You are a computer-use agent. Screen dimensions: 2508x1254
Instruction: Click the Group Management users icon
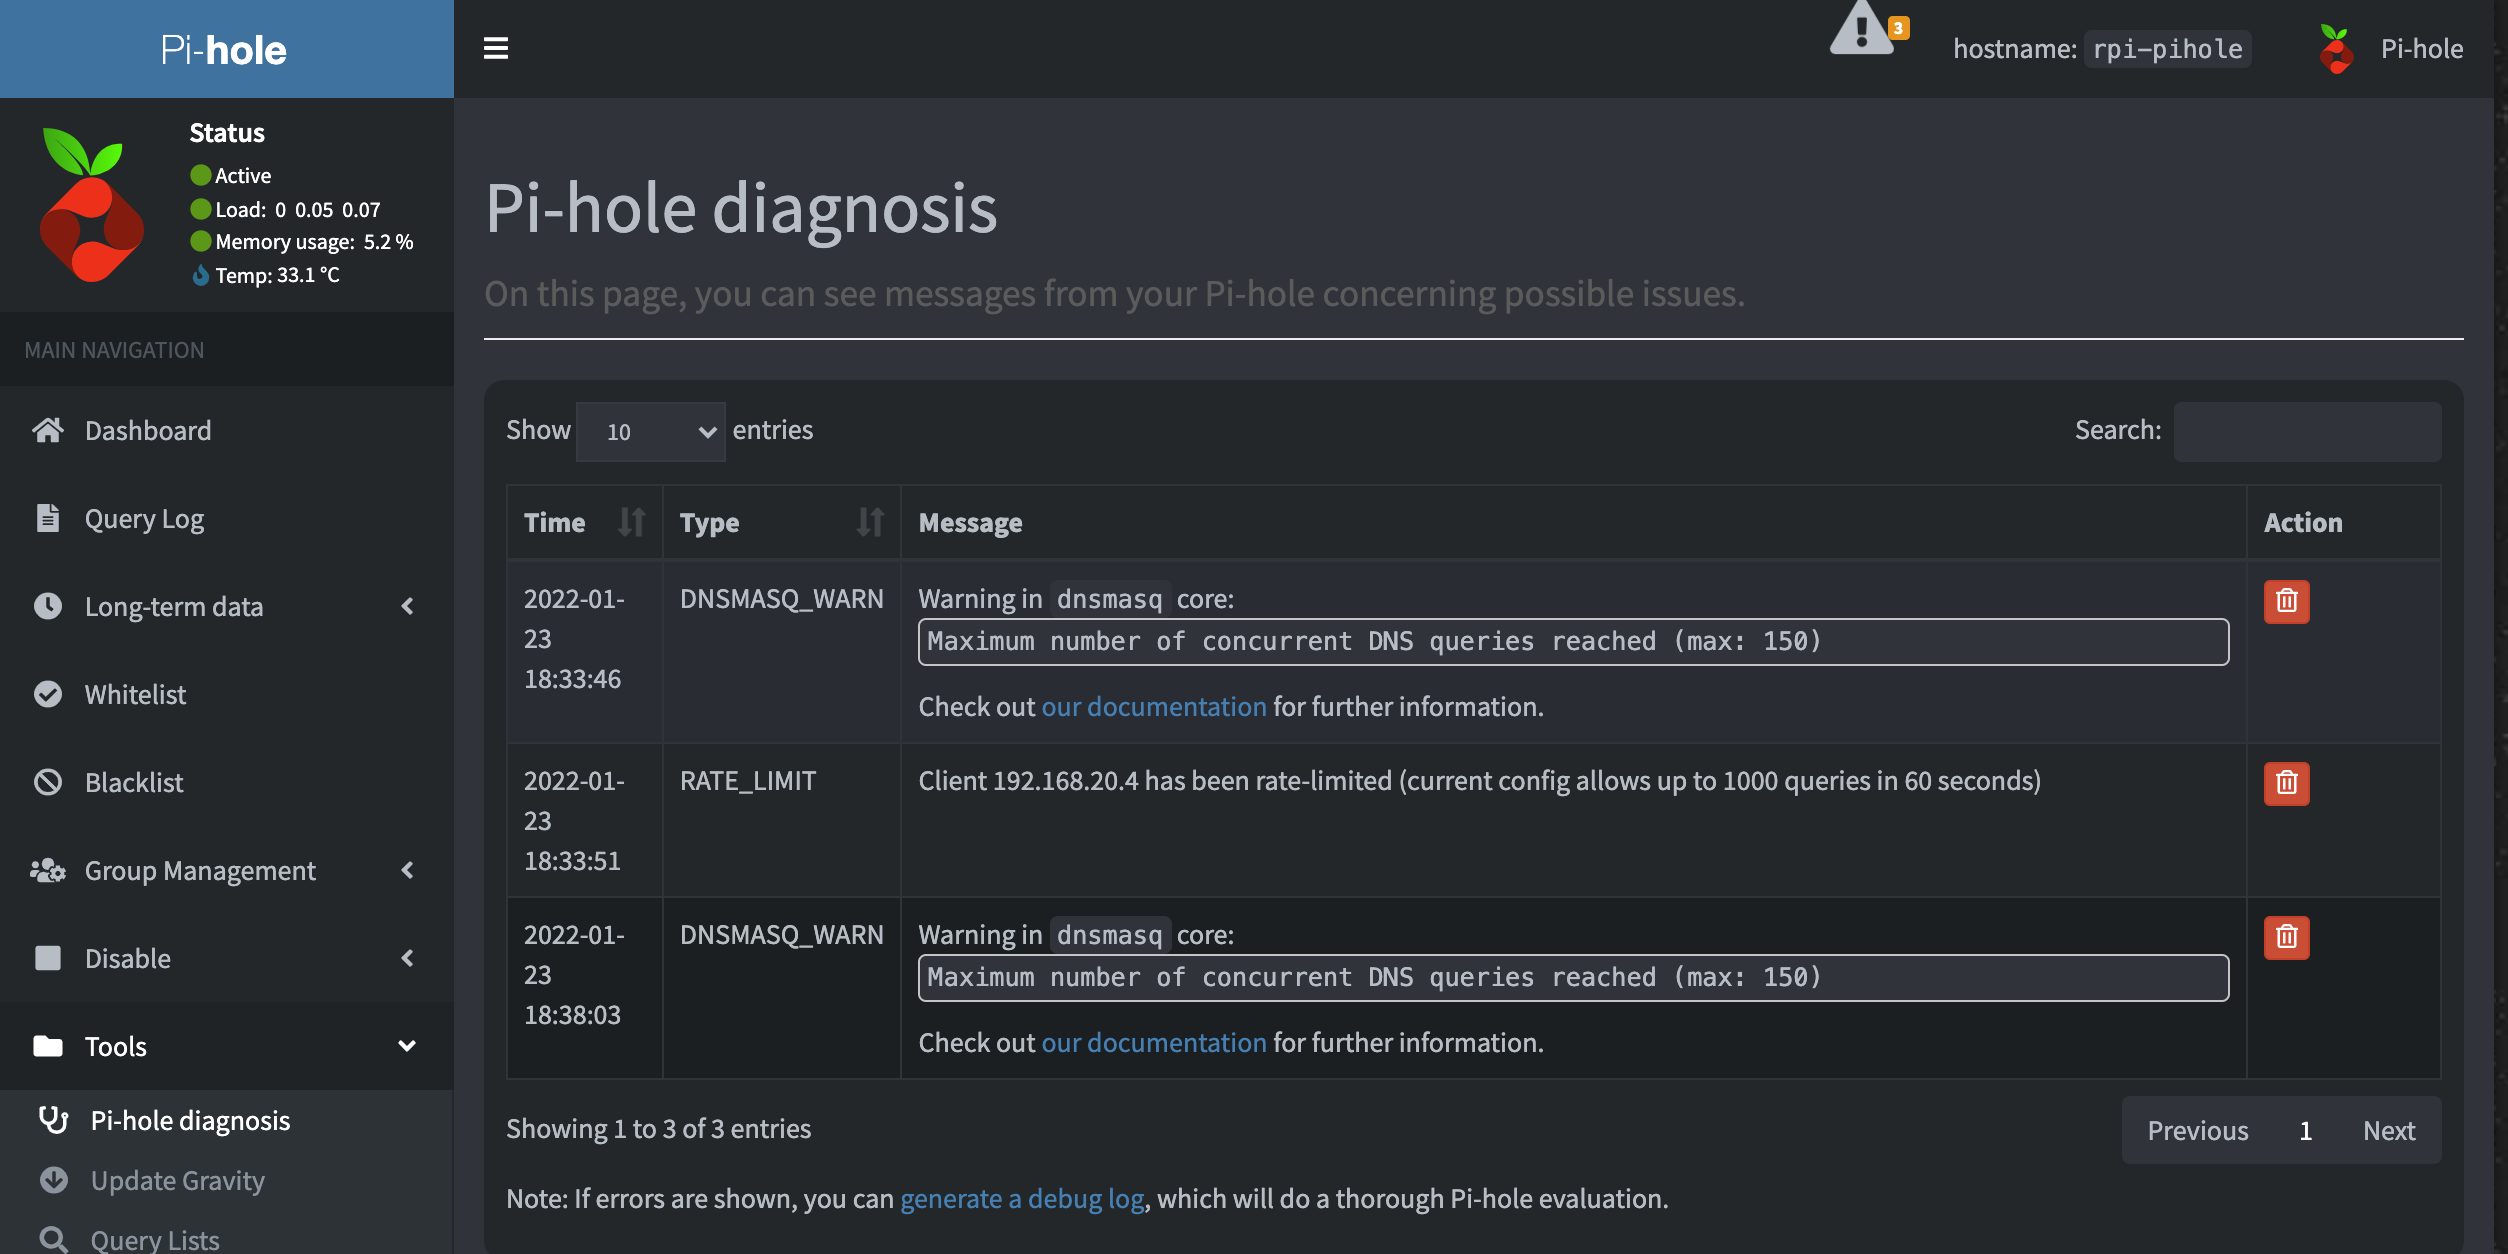[47, 870]
